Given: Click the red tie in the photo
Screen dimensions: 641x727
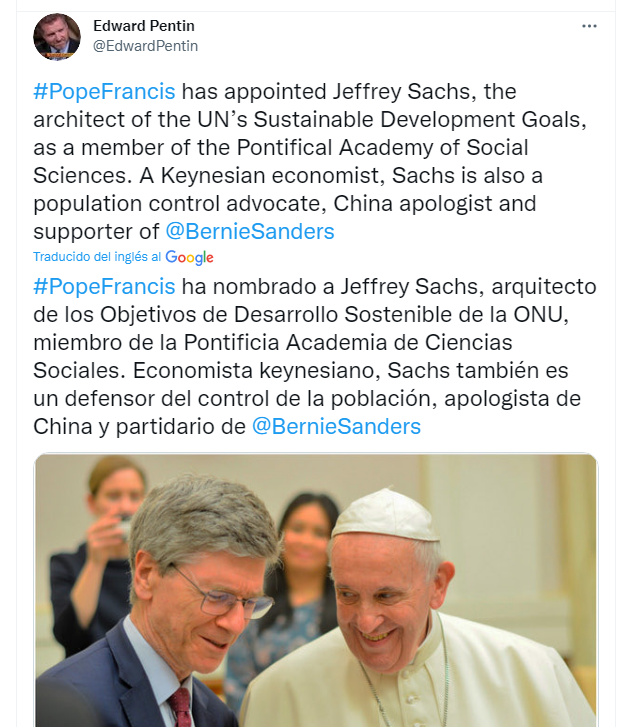Looking at the screenshot, I should coord(181,705).
